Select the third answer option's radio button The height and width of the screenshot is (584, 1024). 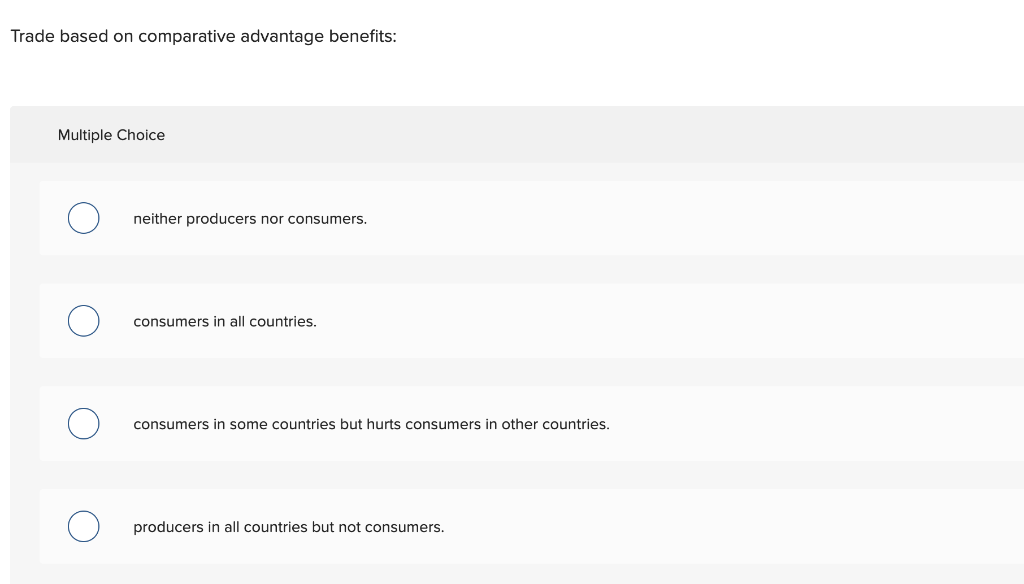[83, 423]
